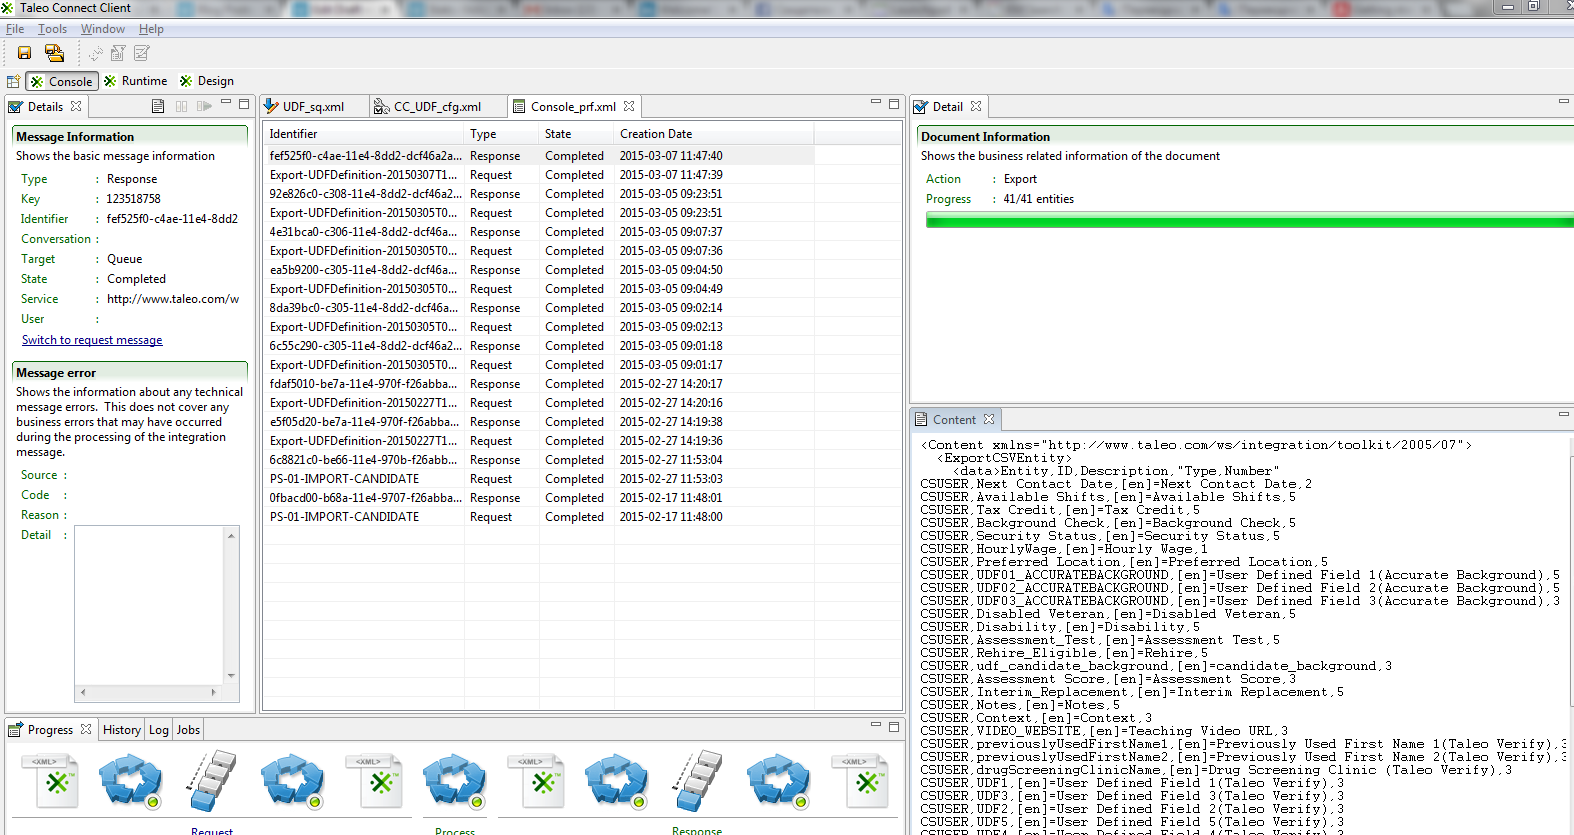Sort the message list by the Identifier column
The height and width of the screenshot is (835, 1574).
[x=293, y=134]
